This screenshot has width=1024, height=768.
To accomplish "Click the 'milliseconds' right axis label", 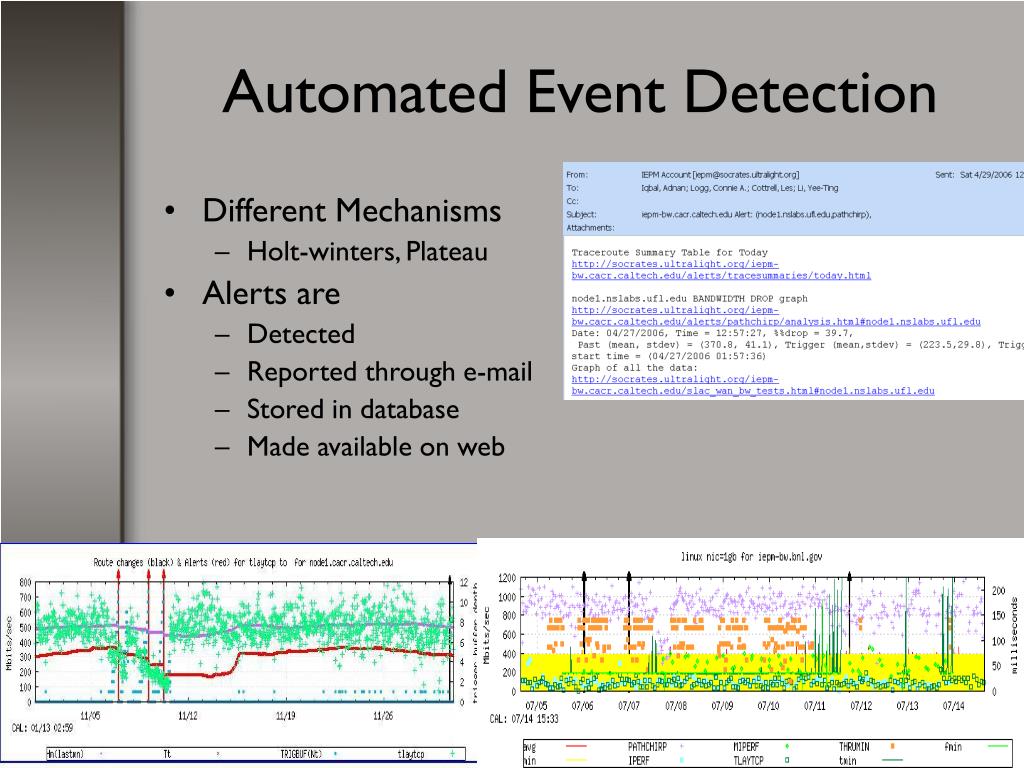I will [x=1014, y=634].
